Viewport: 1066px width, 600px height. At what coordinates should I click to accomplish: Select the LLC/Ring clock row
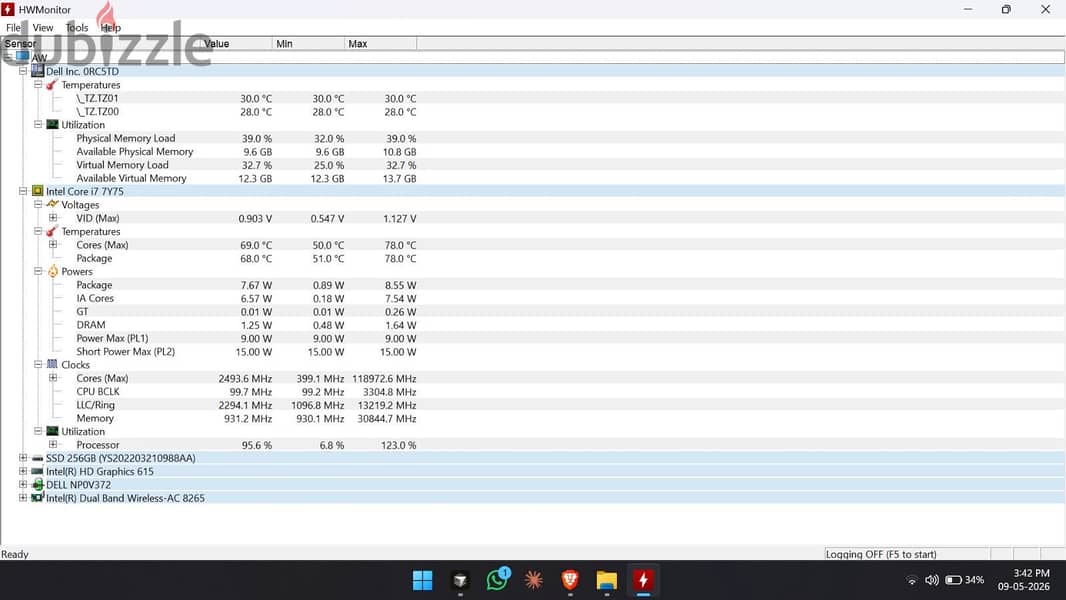532,405
